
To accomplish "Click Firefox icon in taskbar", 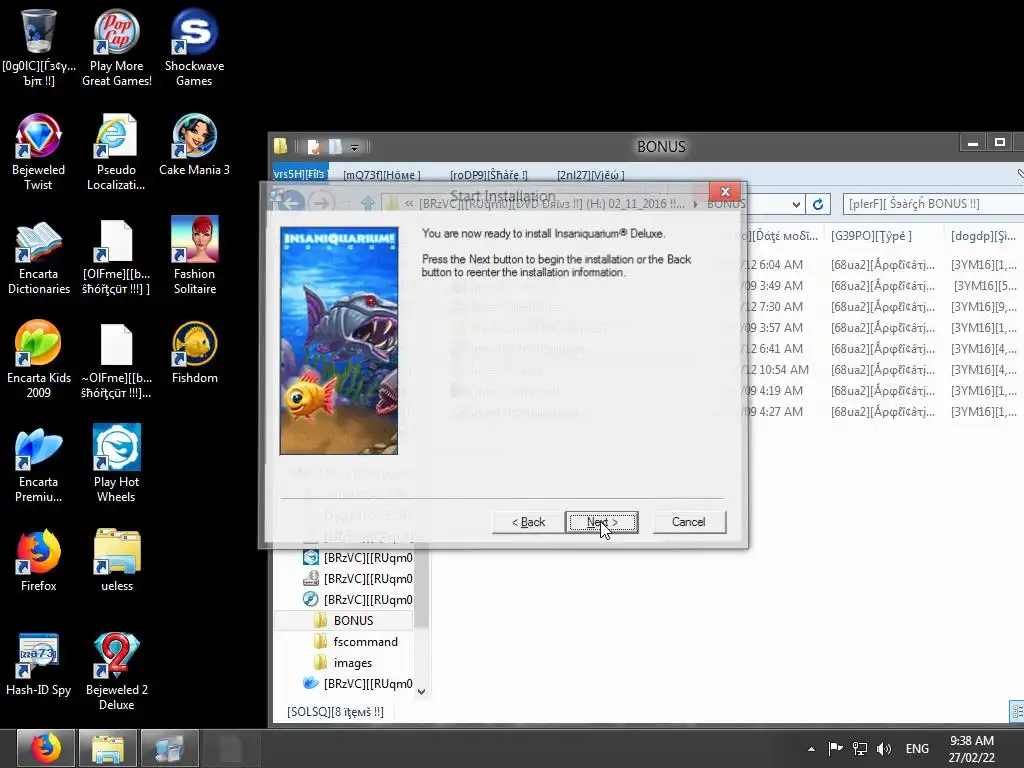I will pos(46,748).
